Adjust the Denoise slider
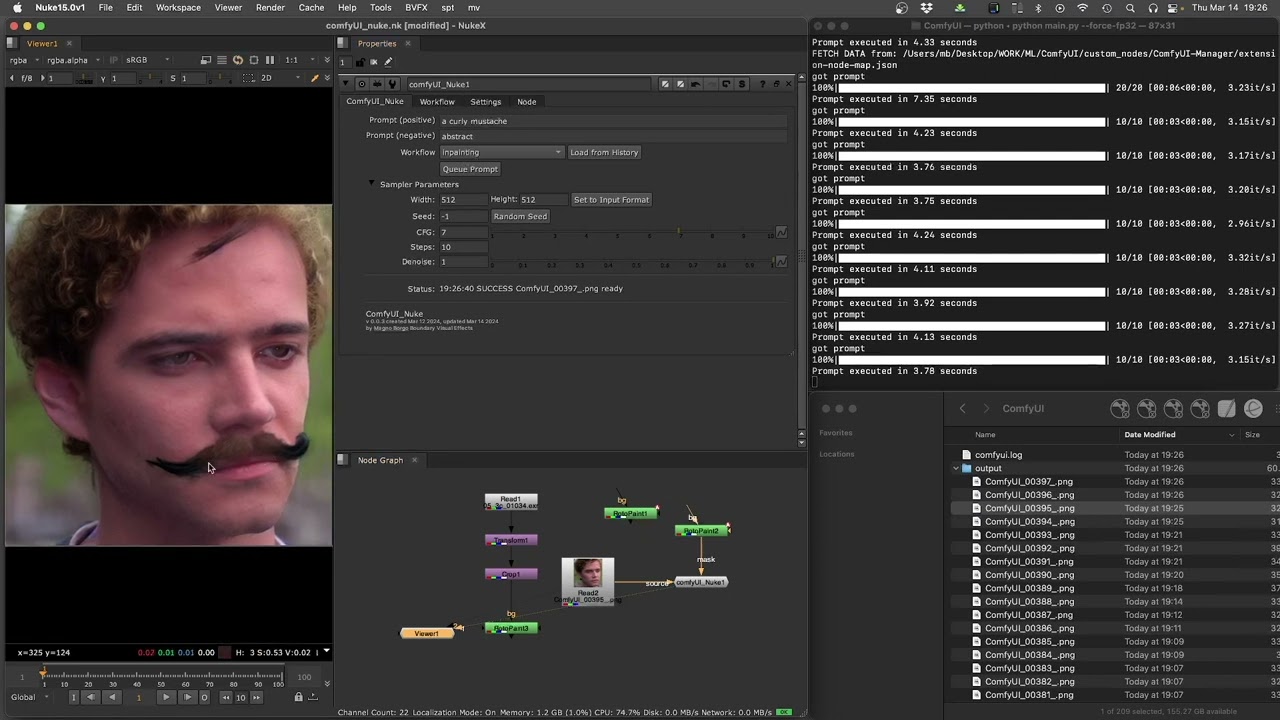 (632, 262)
